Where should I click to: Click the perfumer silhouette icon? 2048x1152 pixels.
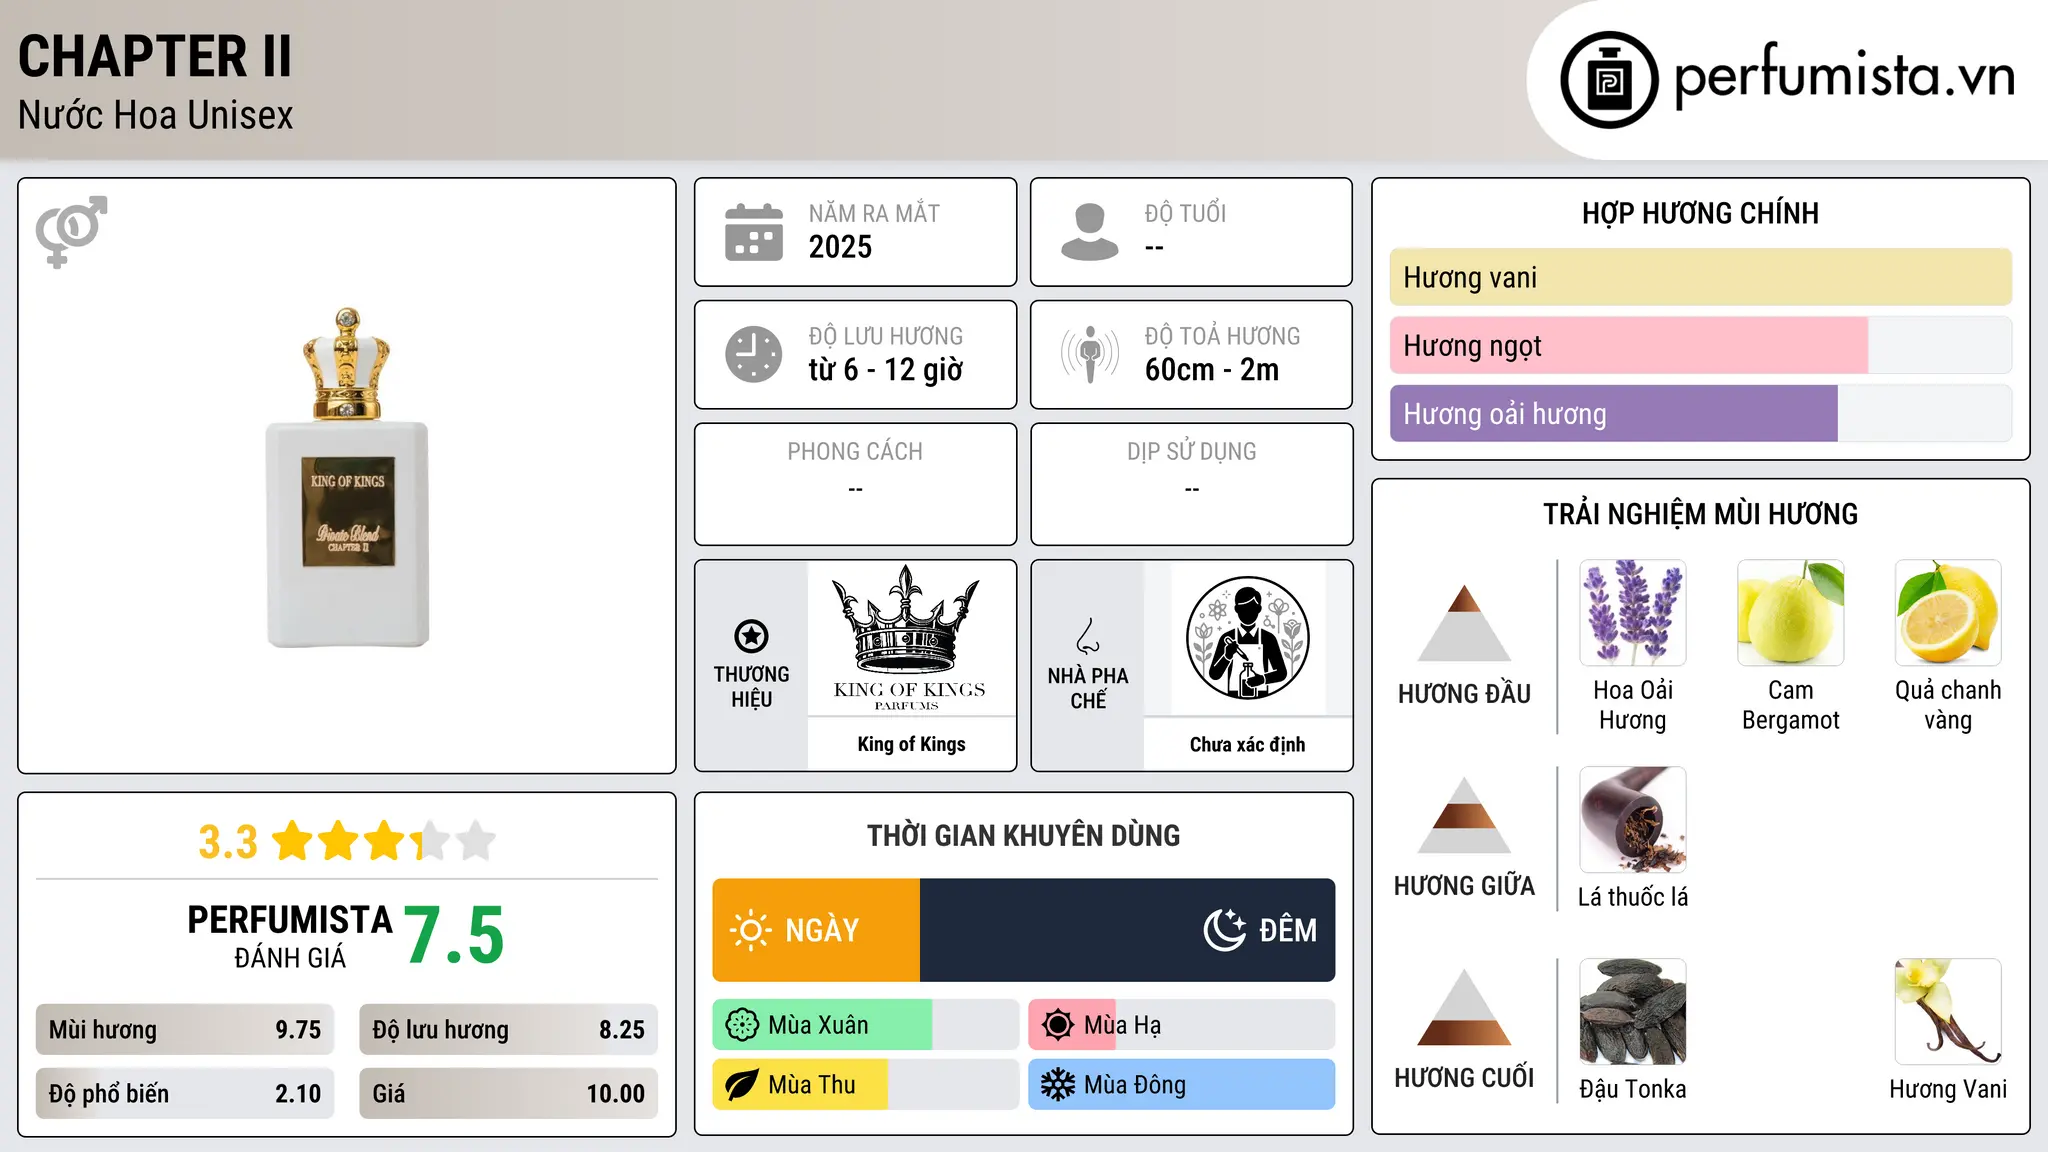point(1247,638)
